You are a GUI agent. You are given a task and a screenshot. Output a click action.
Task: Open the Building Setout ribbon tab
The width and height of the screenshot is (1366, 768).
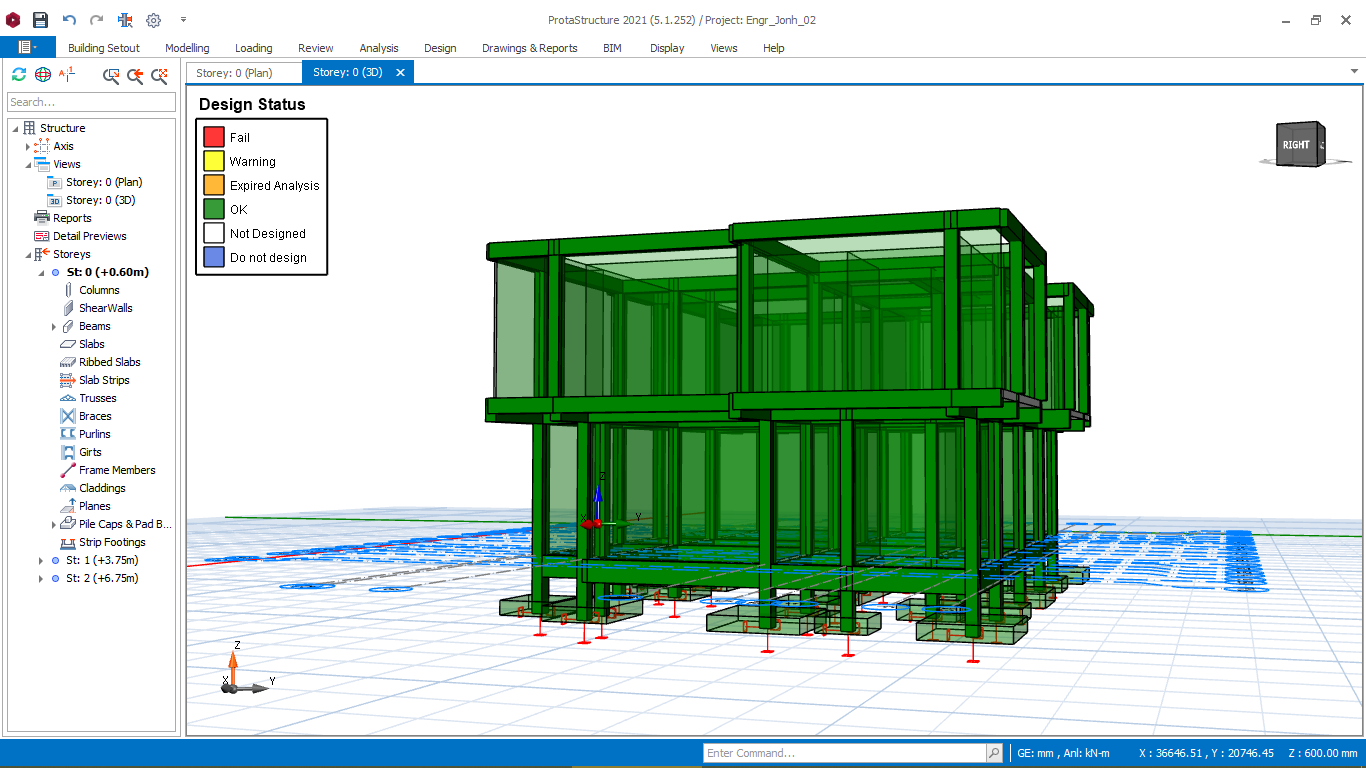tap(104, 48)
